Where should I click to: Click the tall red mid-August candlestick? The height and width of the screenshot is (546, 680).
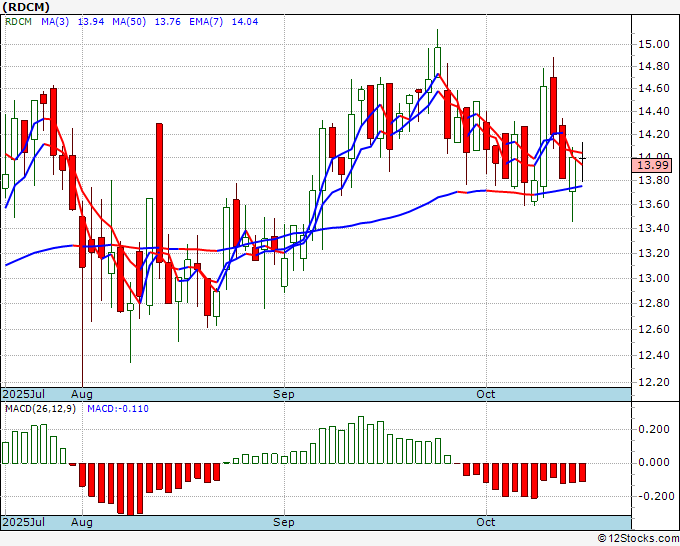(160, 193)
